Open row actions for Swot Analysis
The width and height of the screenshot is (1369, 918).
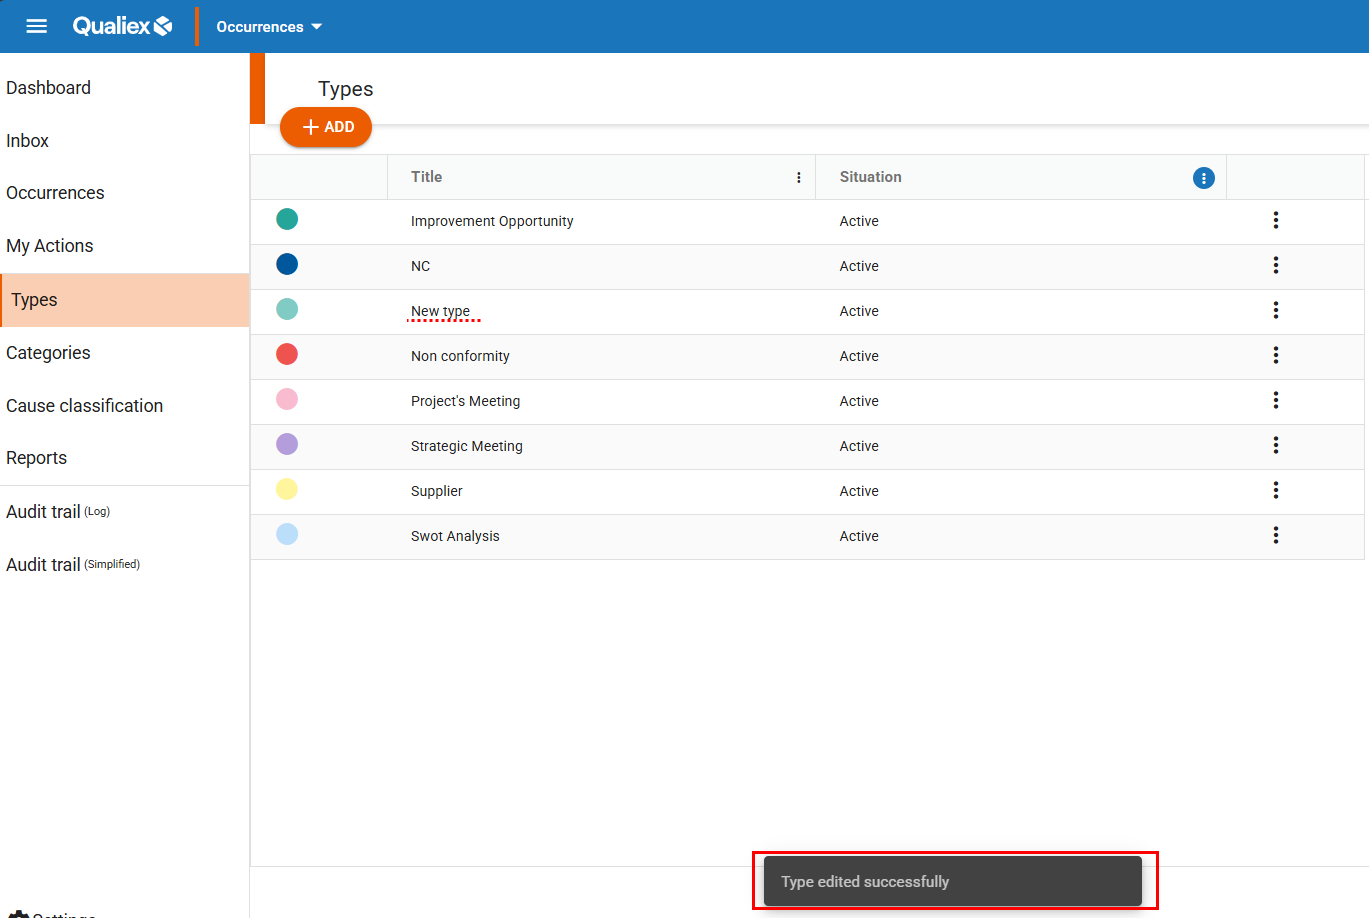click(x=1275, y=535)
